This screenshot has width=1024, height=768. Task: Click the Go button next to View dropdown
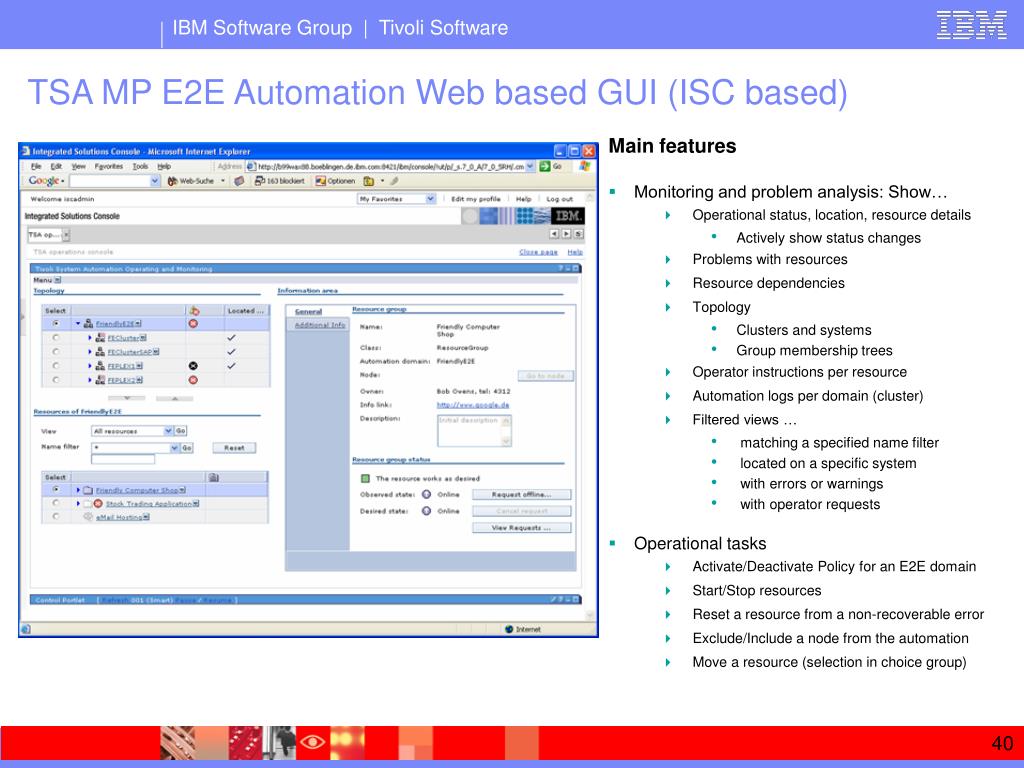(181, 430)
